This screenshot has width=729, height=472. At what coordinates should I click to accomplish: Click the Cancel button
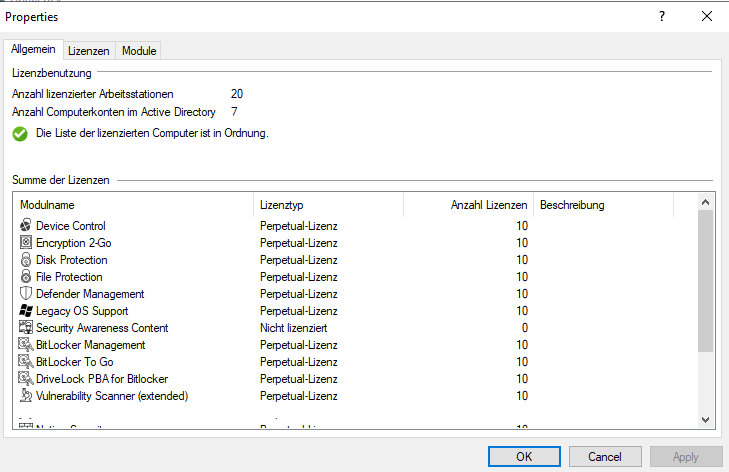(x=605, y=457)
